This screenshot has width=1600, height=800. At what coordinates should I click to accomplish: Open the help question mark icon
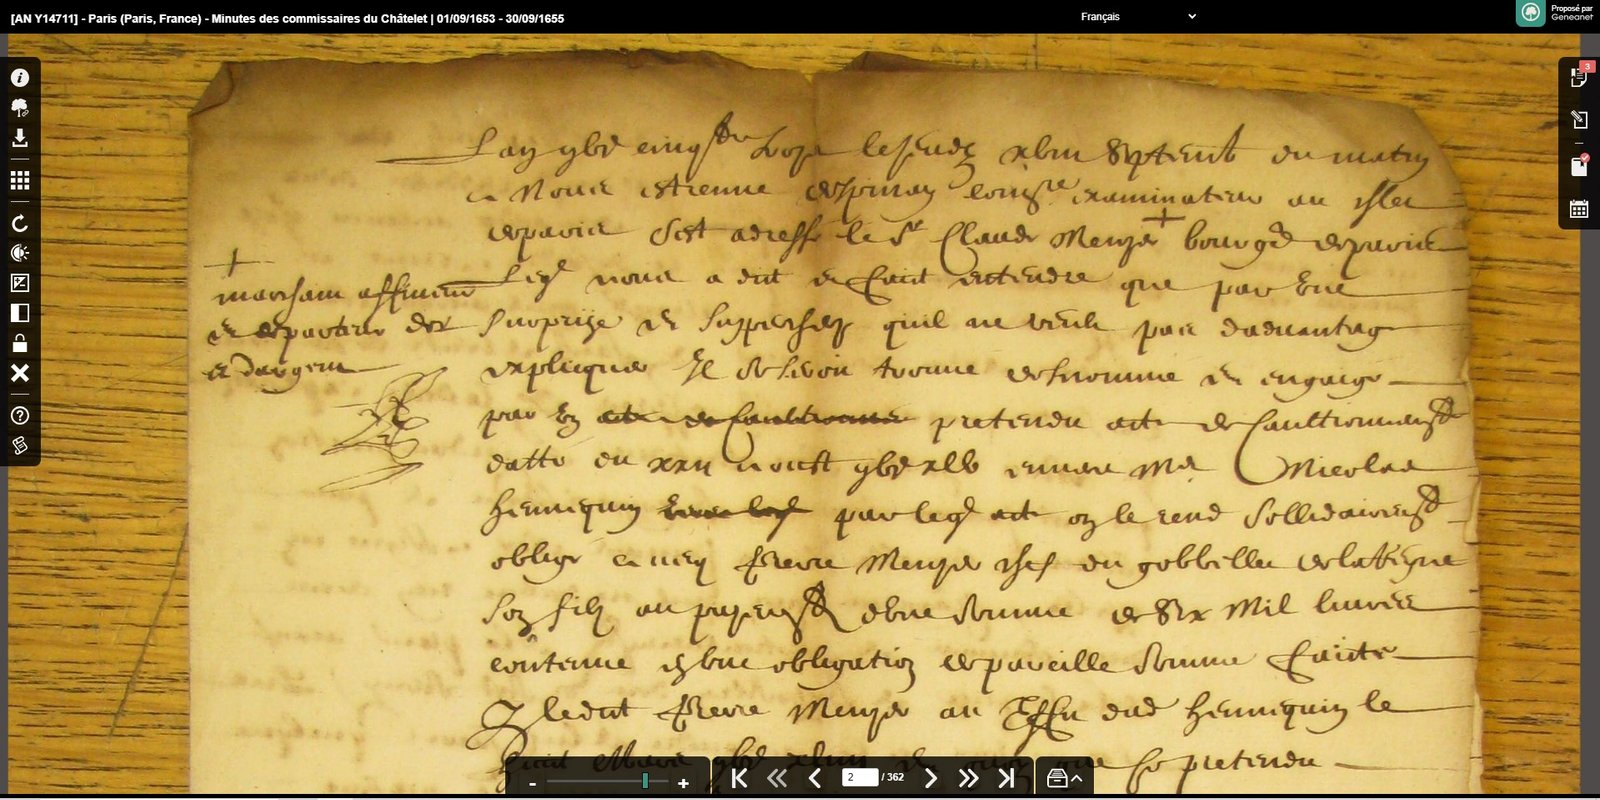pyautogui.click(x=20, y=415)
